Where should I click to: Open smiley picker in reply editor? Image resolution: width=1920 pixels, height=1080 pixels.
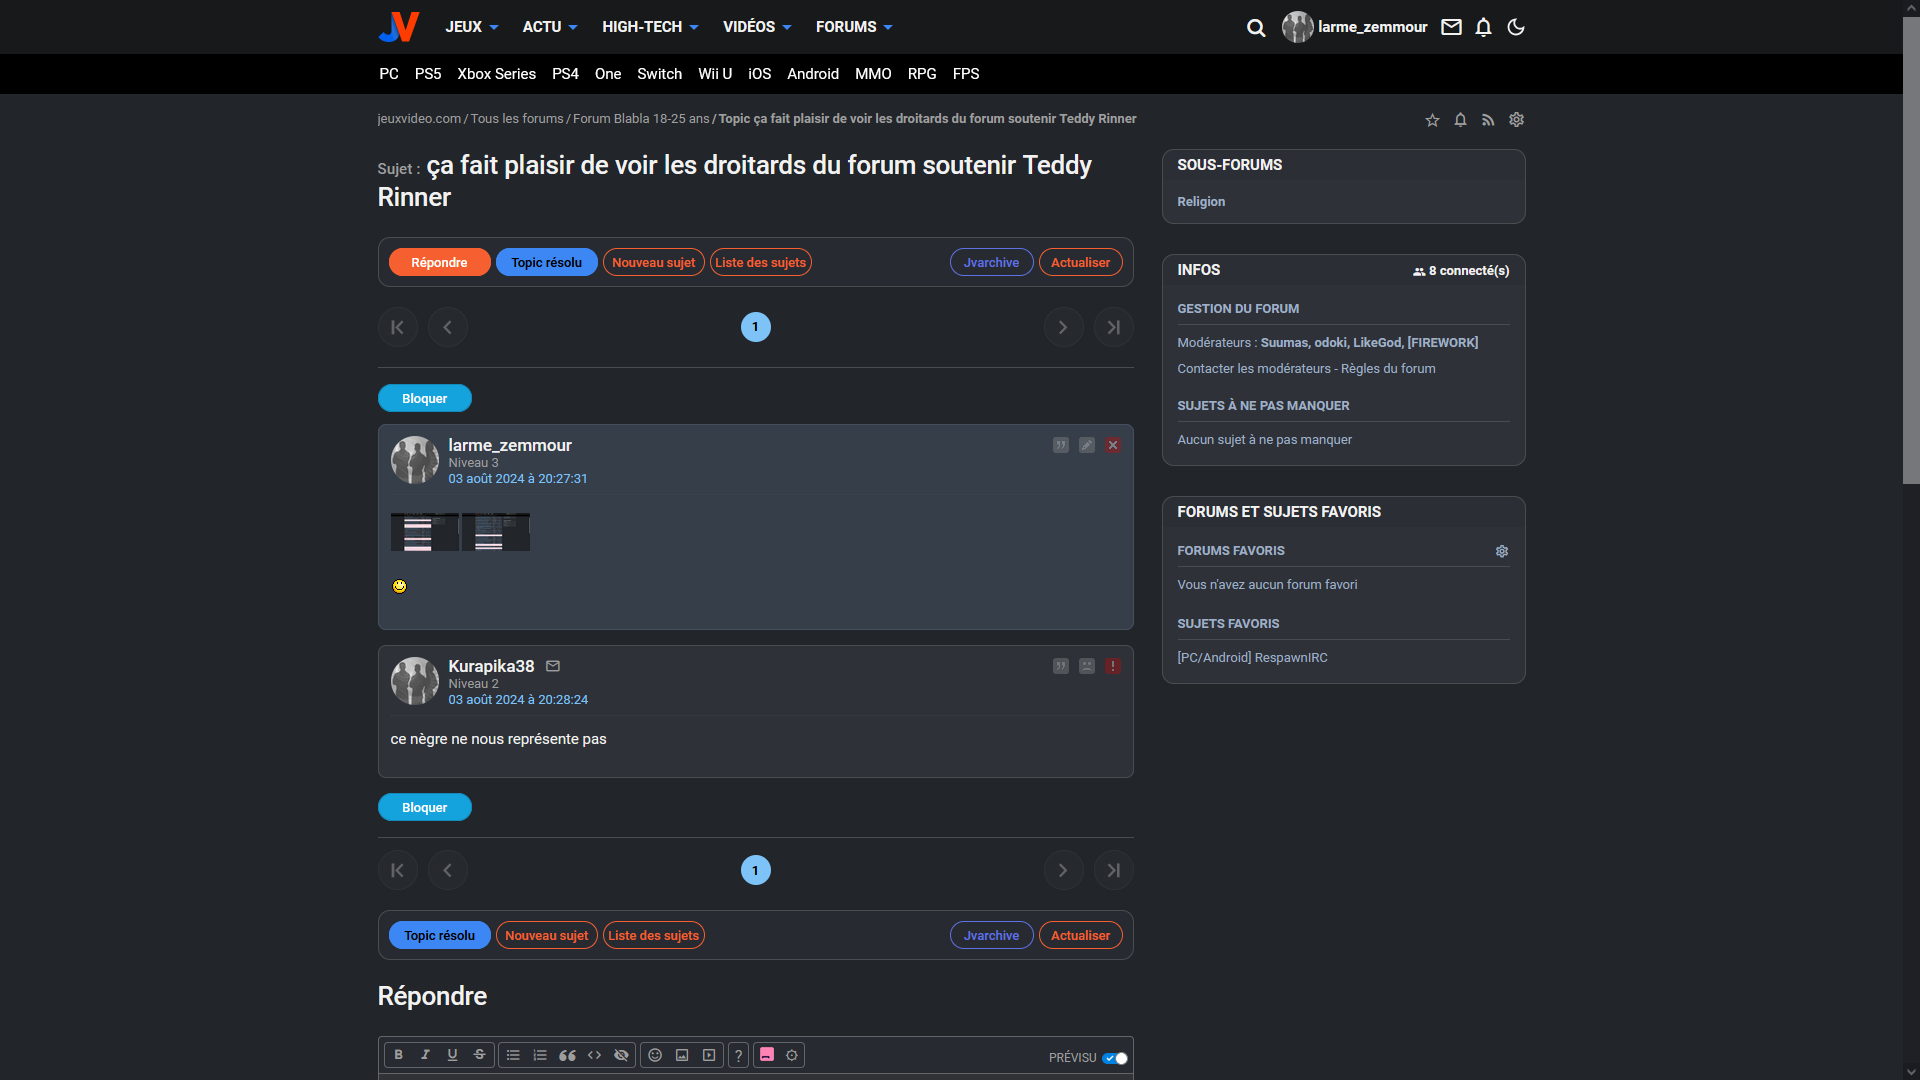[655, 1055]
